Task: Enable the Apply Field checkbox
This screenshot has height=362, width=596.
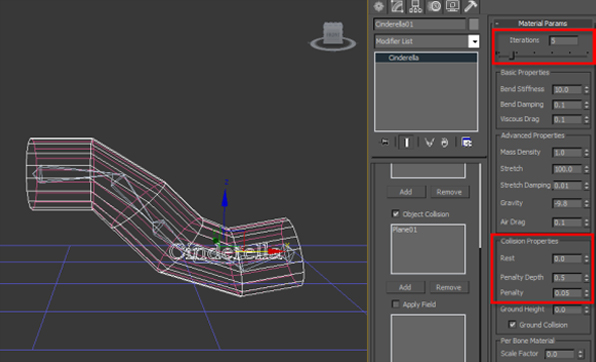Action: 396,304
